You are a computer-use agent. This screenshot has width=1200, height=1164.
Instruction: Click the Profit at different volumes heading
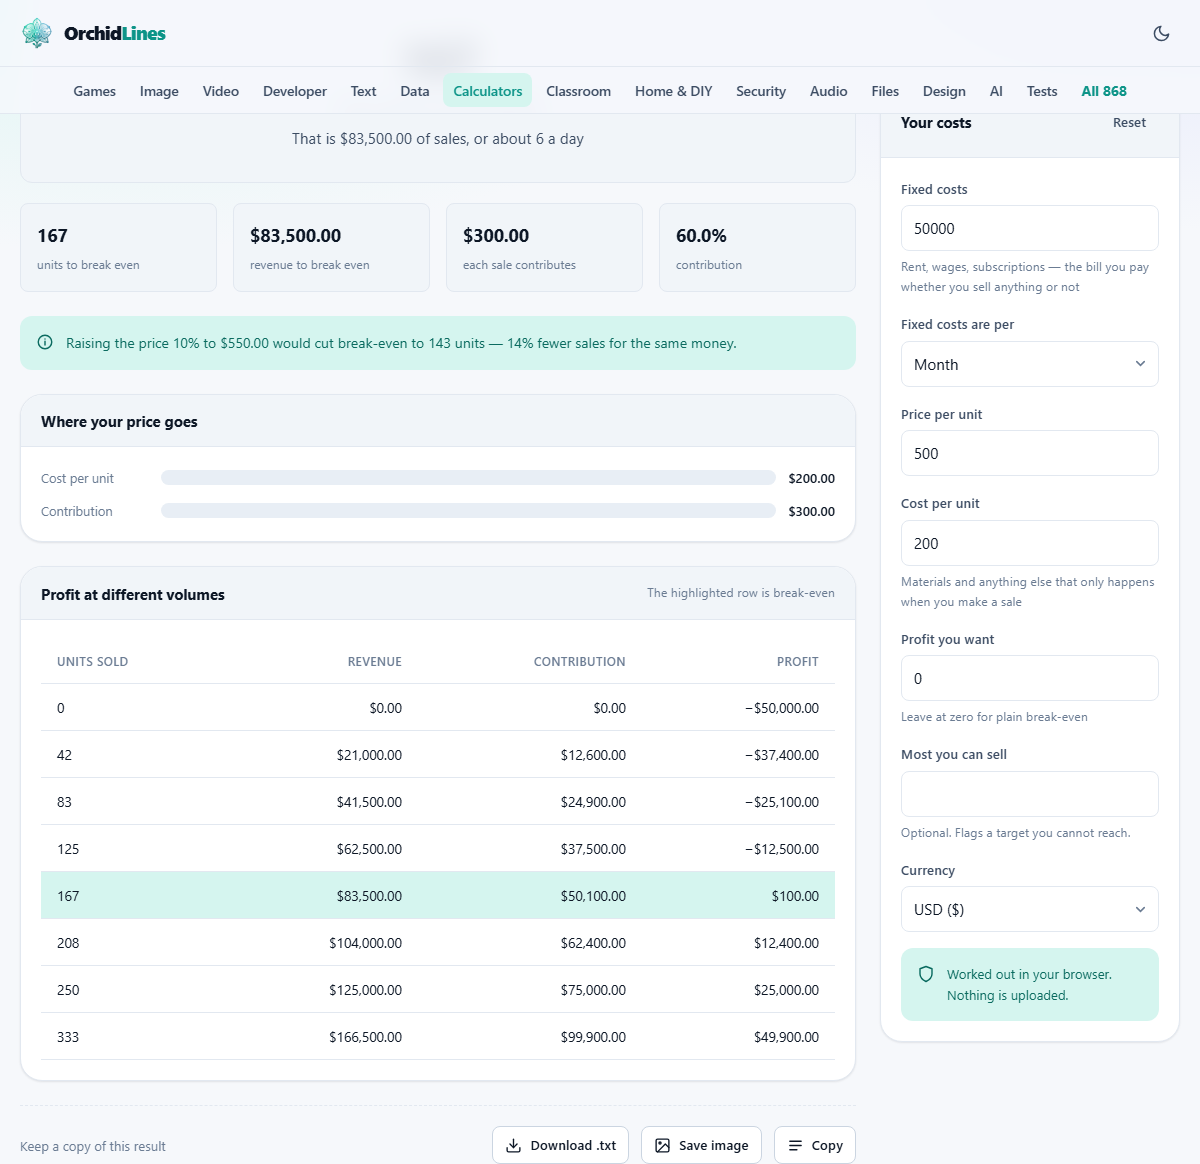[133, 594]
